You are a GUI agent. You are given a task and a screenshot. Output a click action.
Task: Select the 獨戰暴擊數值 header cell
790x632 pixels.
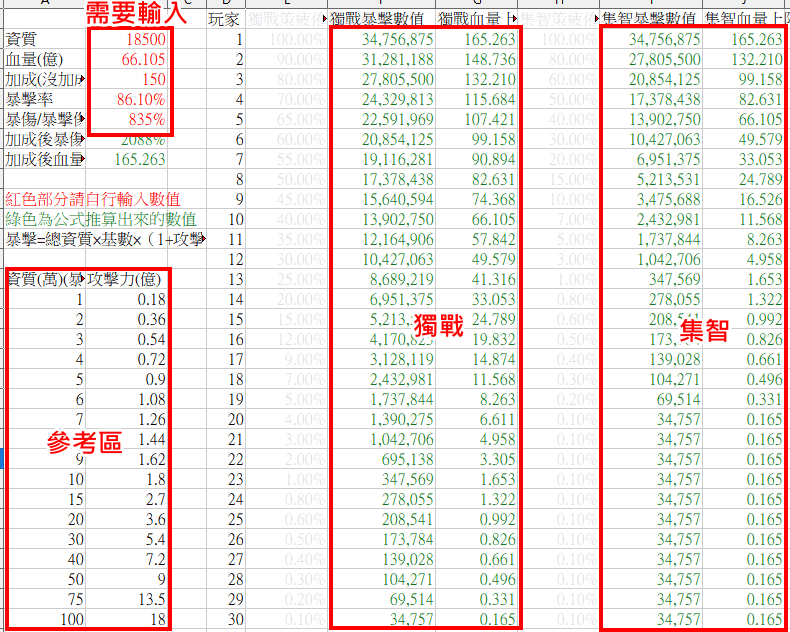(x=381, y=19)
